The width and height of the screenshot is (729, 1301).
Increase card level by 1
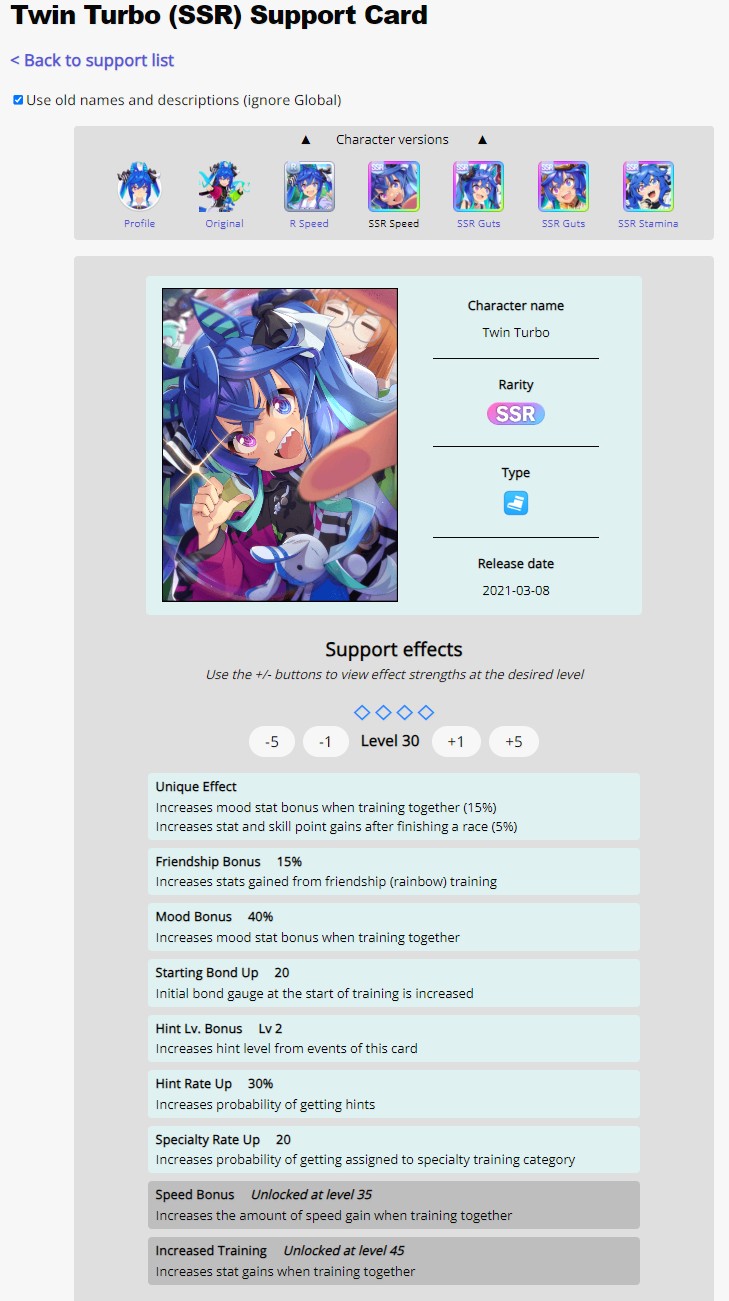click(456, 742)
